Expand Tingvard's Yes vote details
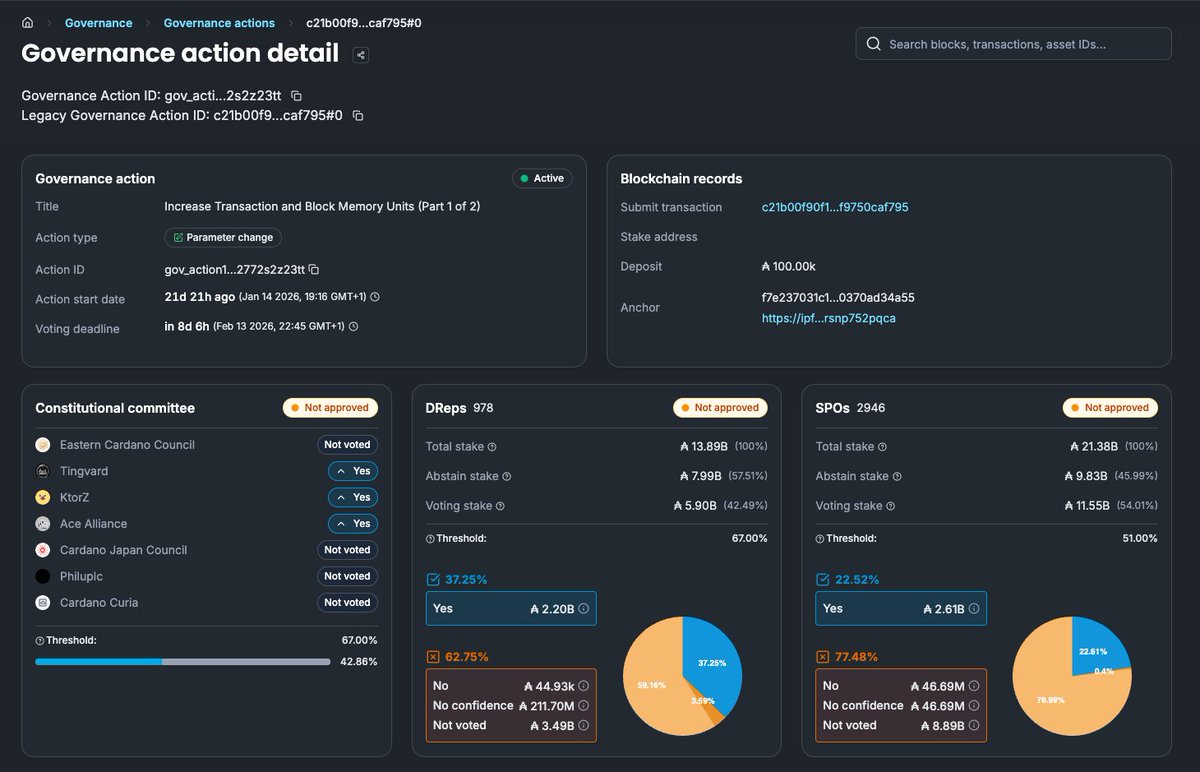This screenshot has height=772, width=1200. (x=352, y=470)
